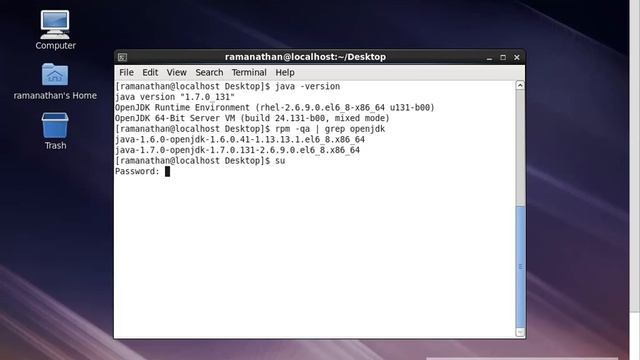The height and width of the screenshot is (360, 640).
Task: Open the Terminal menu
Action: tap(249, 72)
